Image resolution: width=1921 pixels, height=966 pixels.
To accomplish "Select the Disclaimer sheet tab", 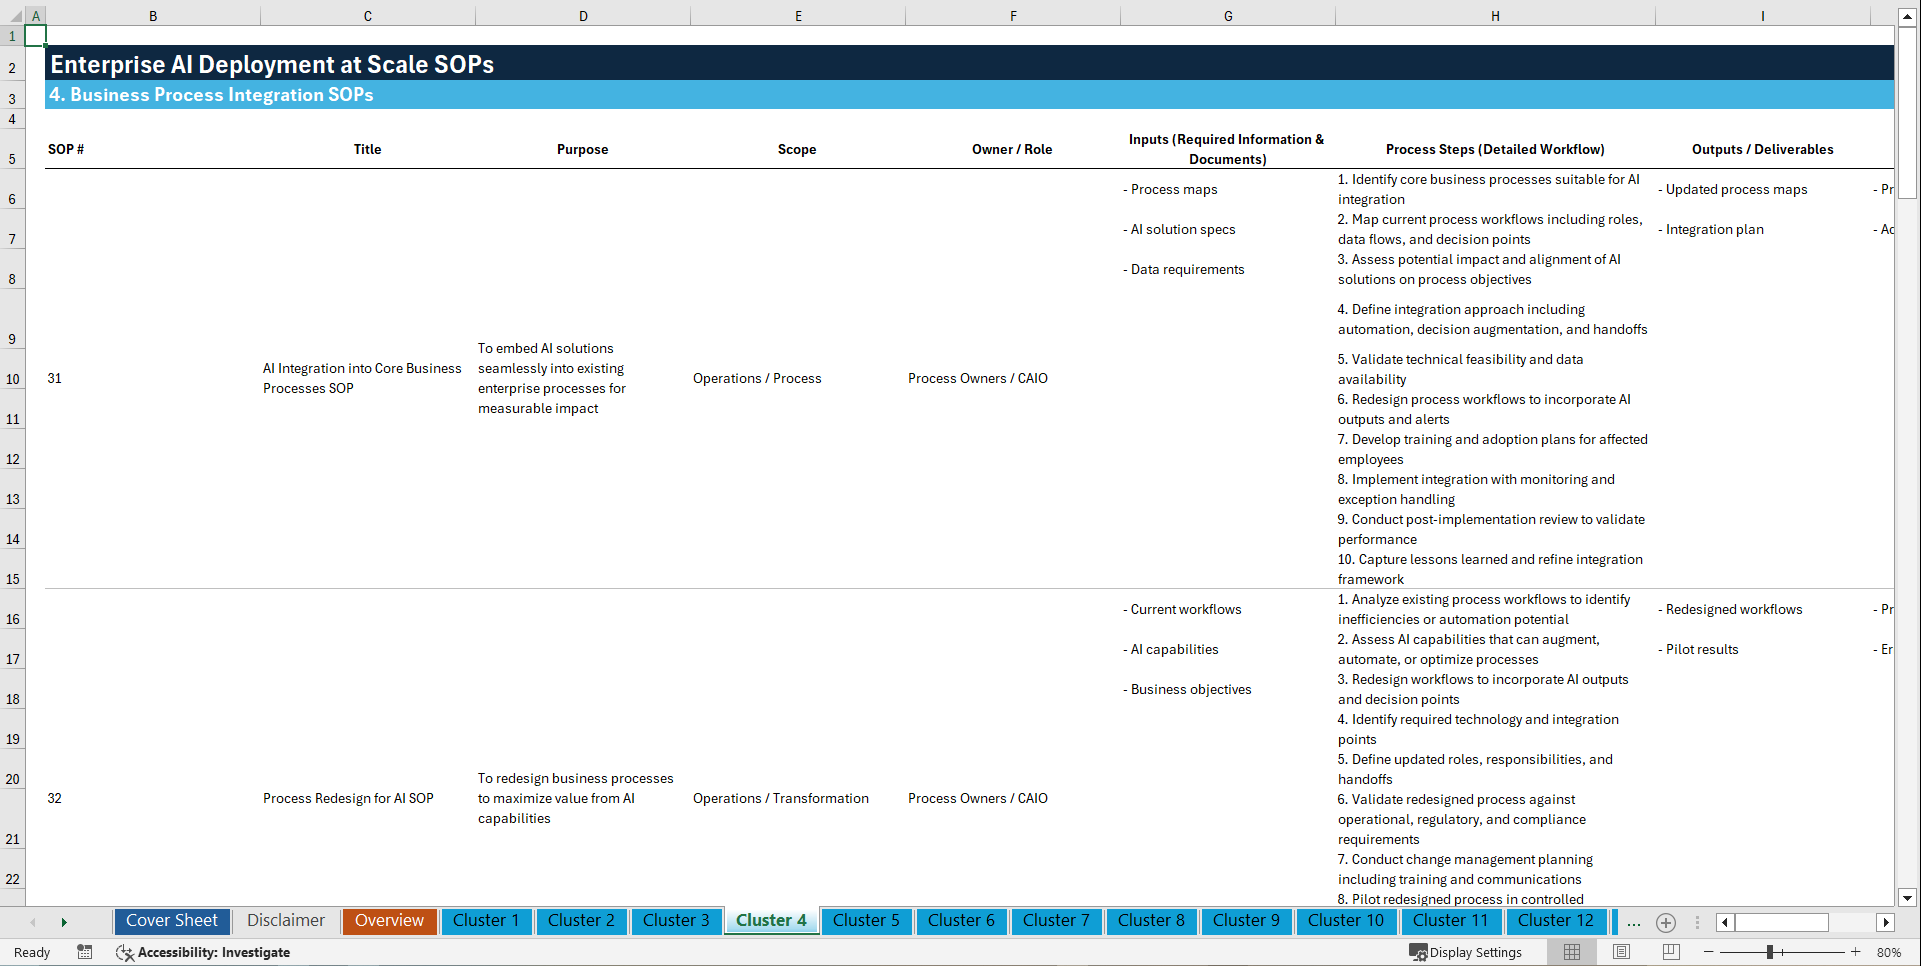I will coord(285,921).
